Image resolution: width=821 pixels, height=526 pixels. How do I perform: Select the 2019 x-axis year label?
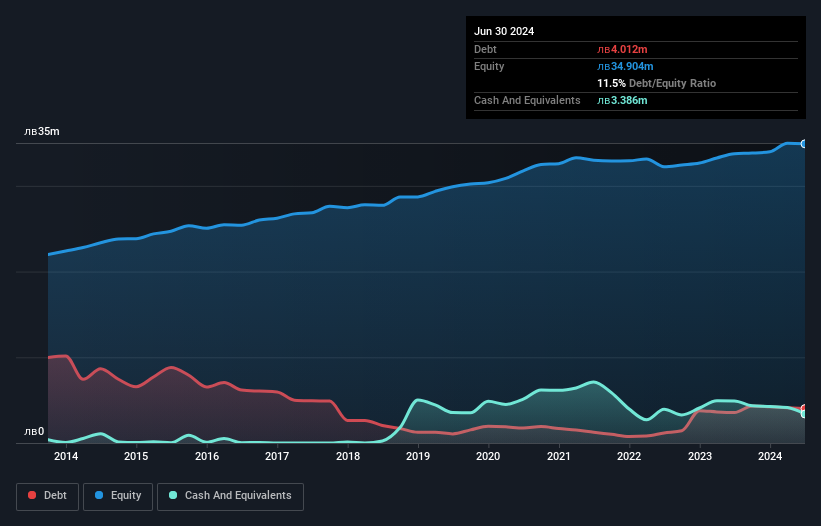pos(418,456)
